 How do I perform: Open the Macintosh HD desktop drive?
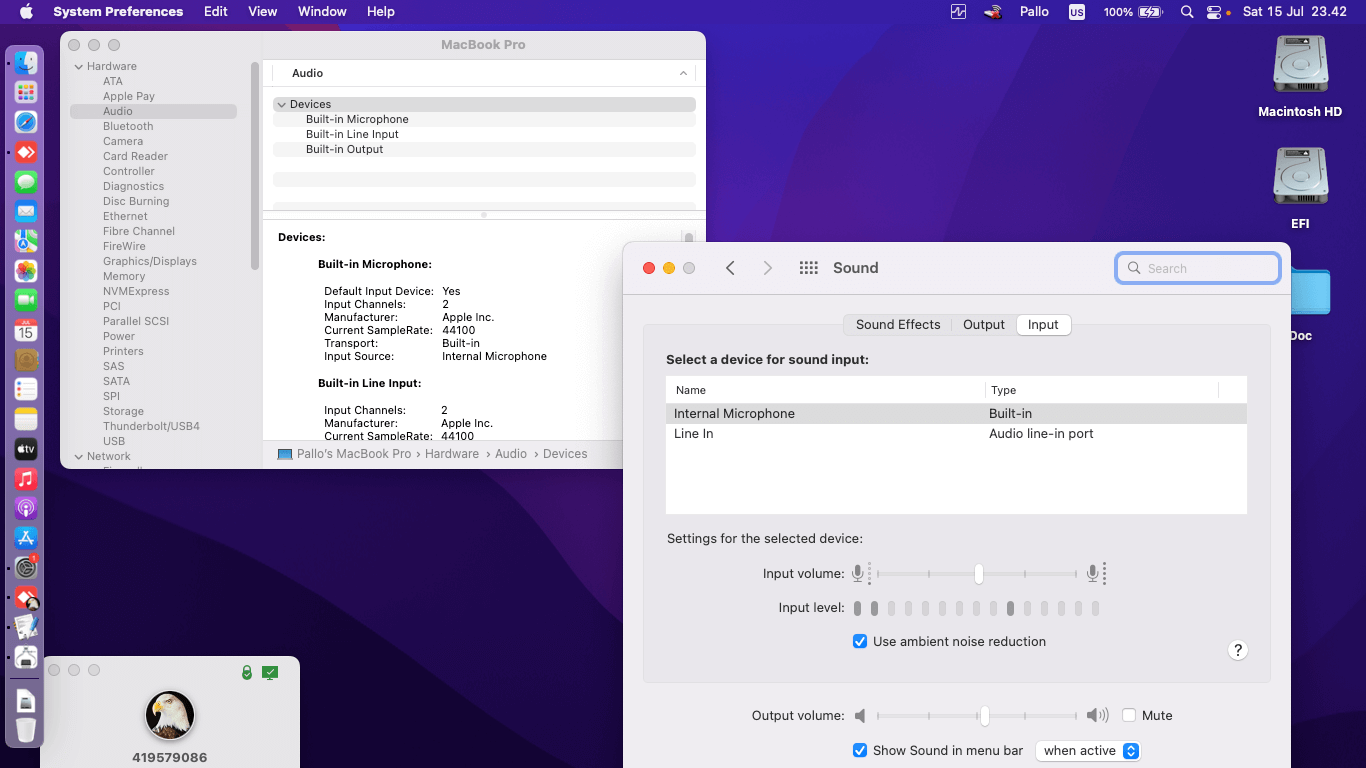coord(1300,76)
